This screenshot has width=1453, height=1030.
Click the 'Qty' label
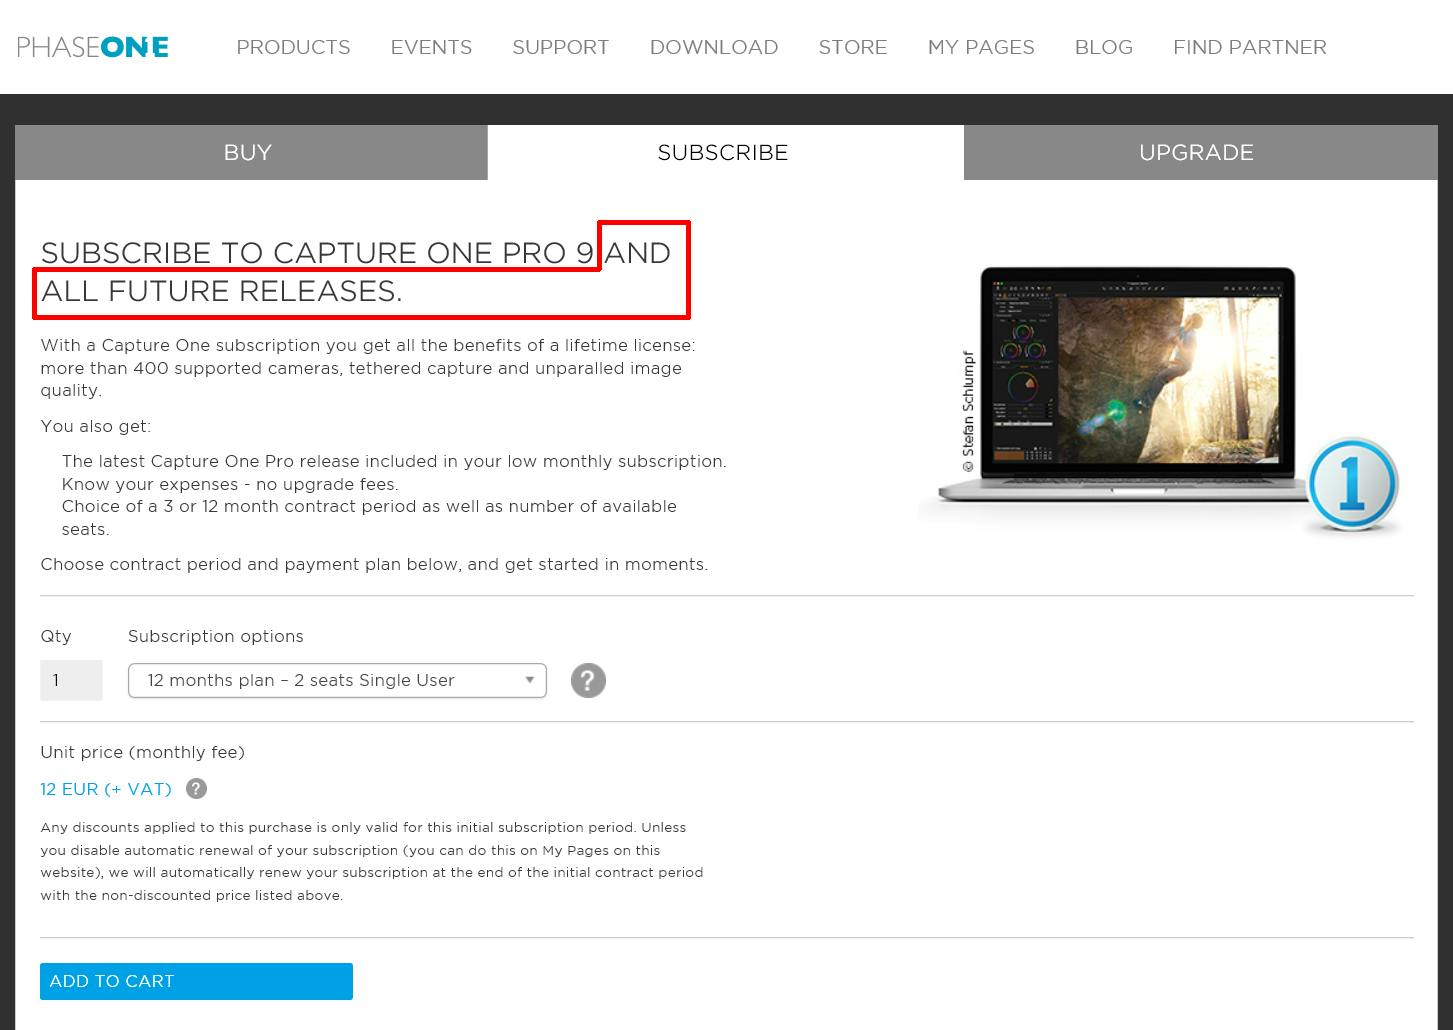(x=56, y=636)
